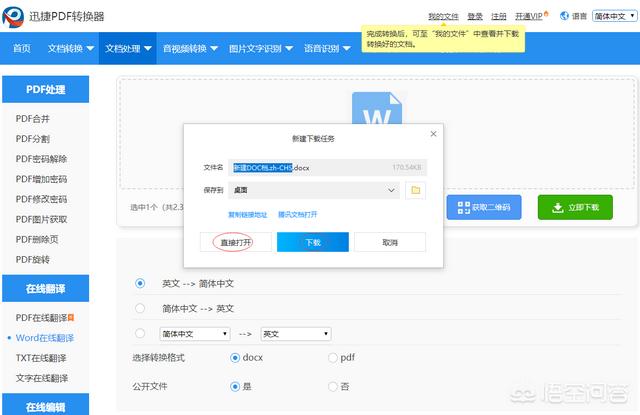Open PDF密码解除 in the sidebar

(x=41, y=159)
